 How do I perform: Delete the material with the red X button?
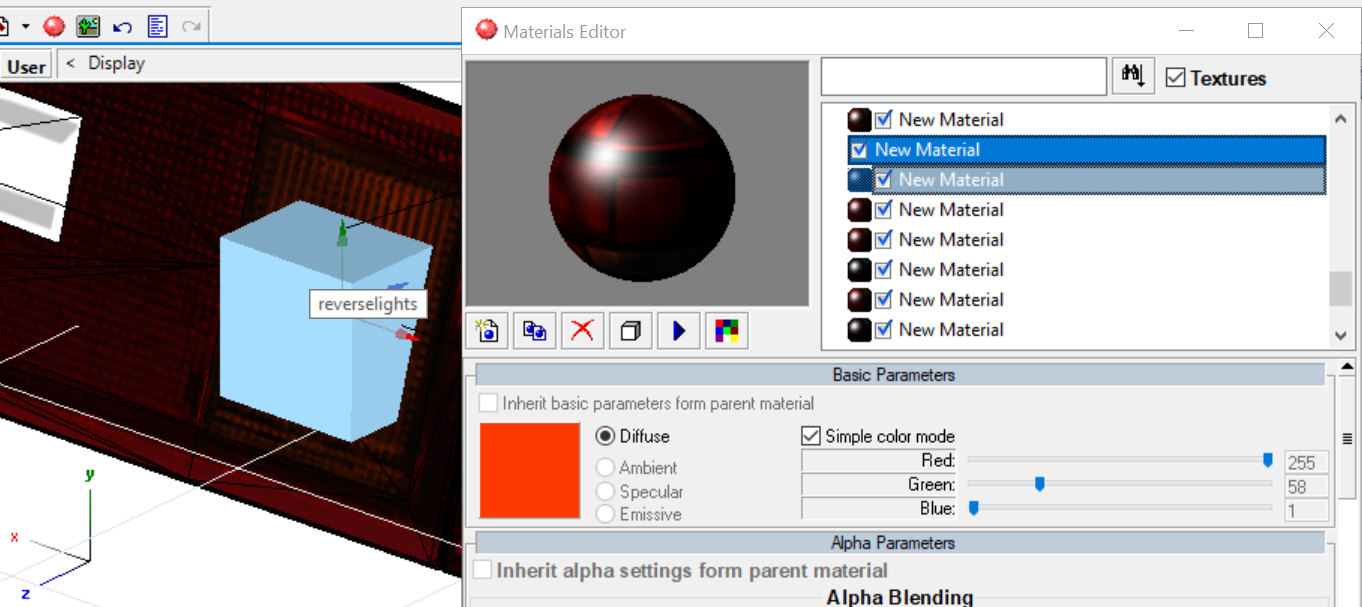coord(583,330)
